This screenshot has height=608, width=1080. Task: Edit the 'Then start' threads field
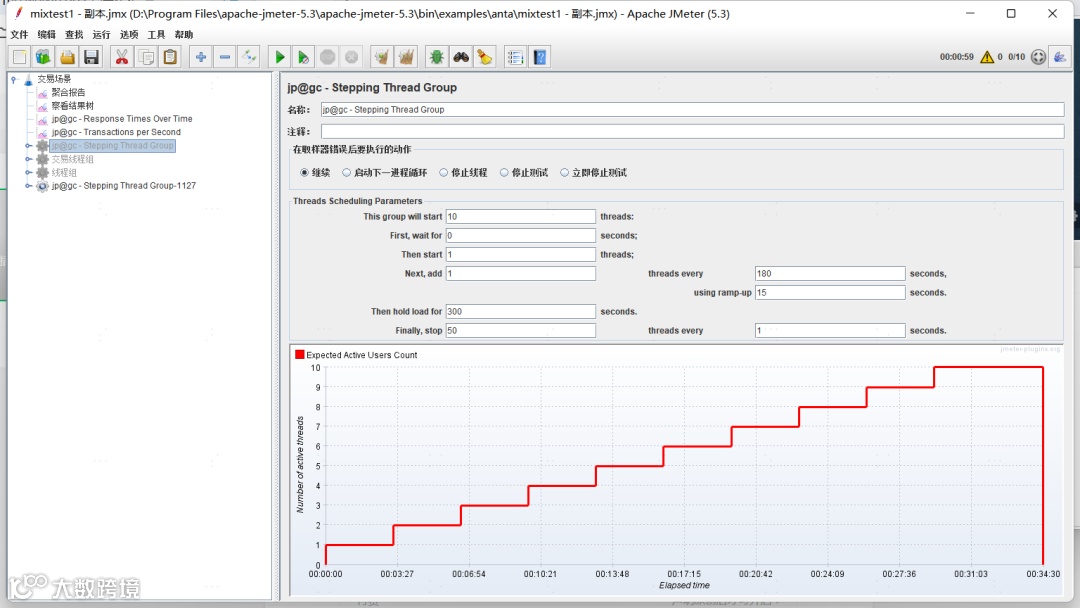(x=521, y=255)
